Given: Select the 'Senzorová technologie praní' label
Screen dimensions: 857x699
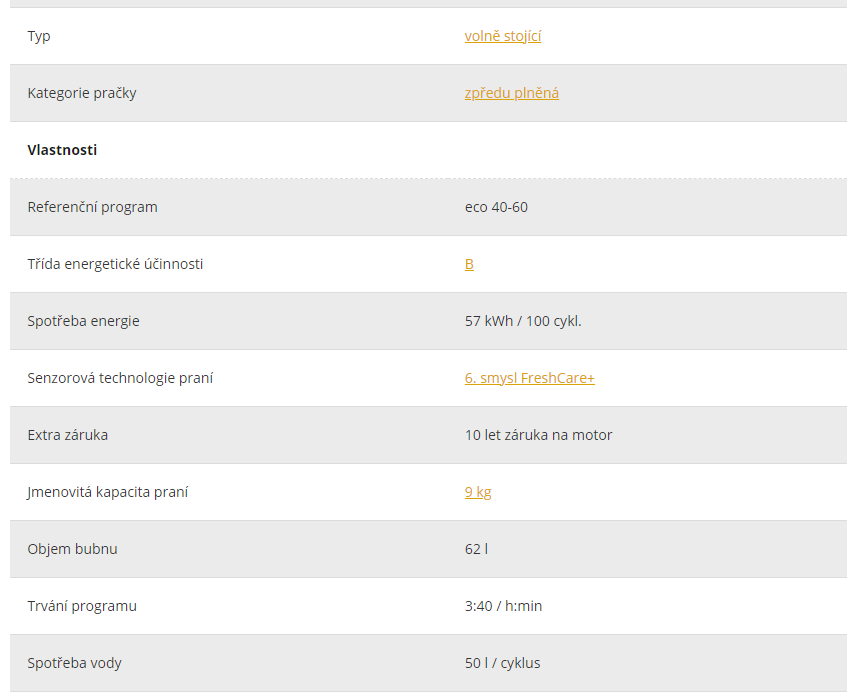Looking at the screenshot, I should point(120,378).
